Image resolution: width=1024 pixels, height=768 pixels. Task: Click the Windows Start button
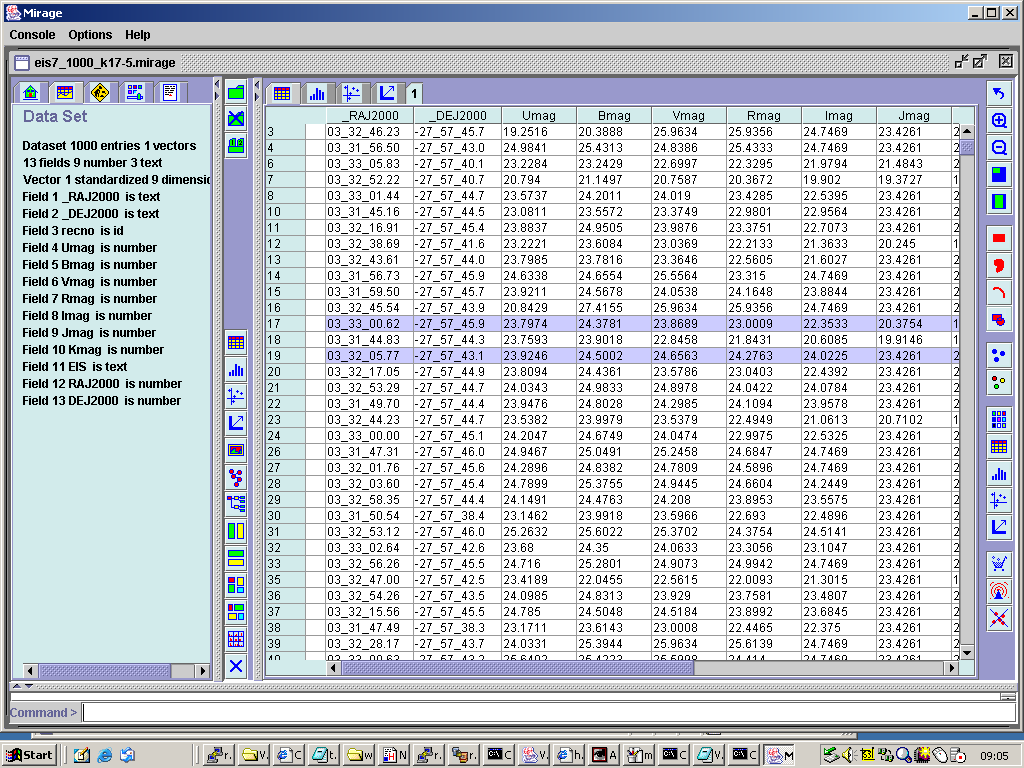[x=29, y=755]
